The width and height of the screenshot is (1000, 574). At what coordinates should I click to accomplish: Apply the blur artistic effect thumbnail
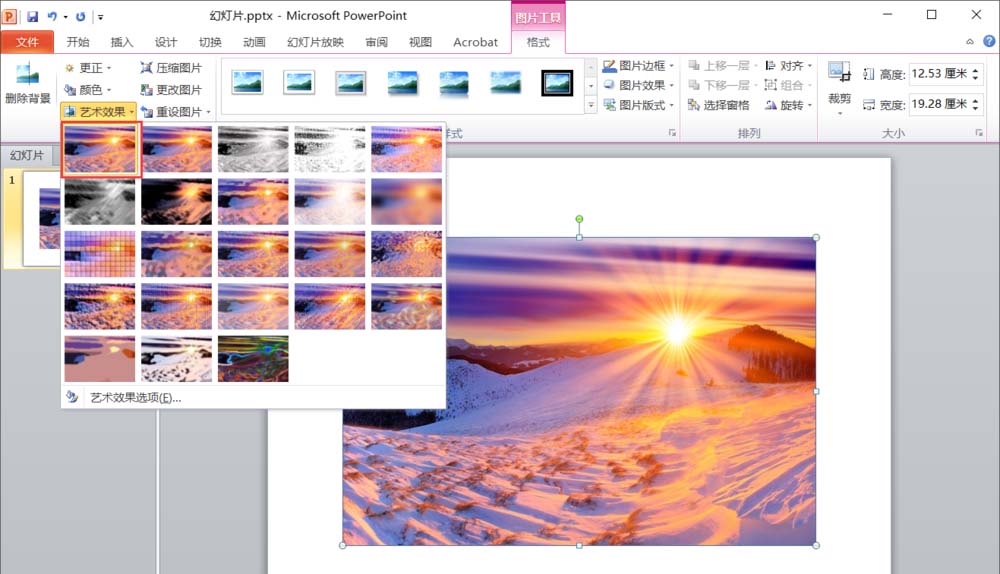406,202
